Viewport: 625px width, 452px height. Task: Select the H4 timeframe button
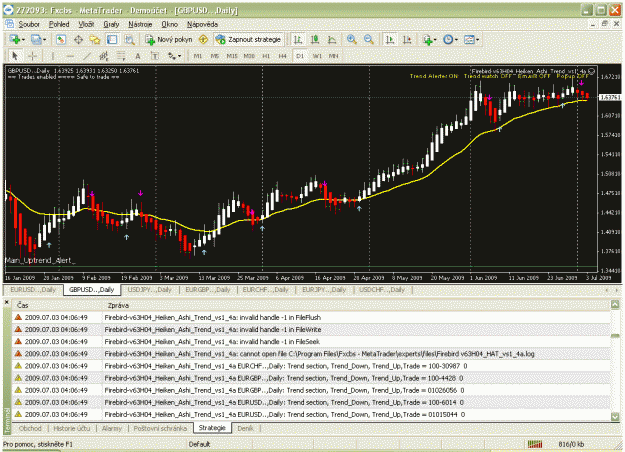click(x=282, y=56)
